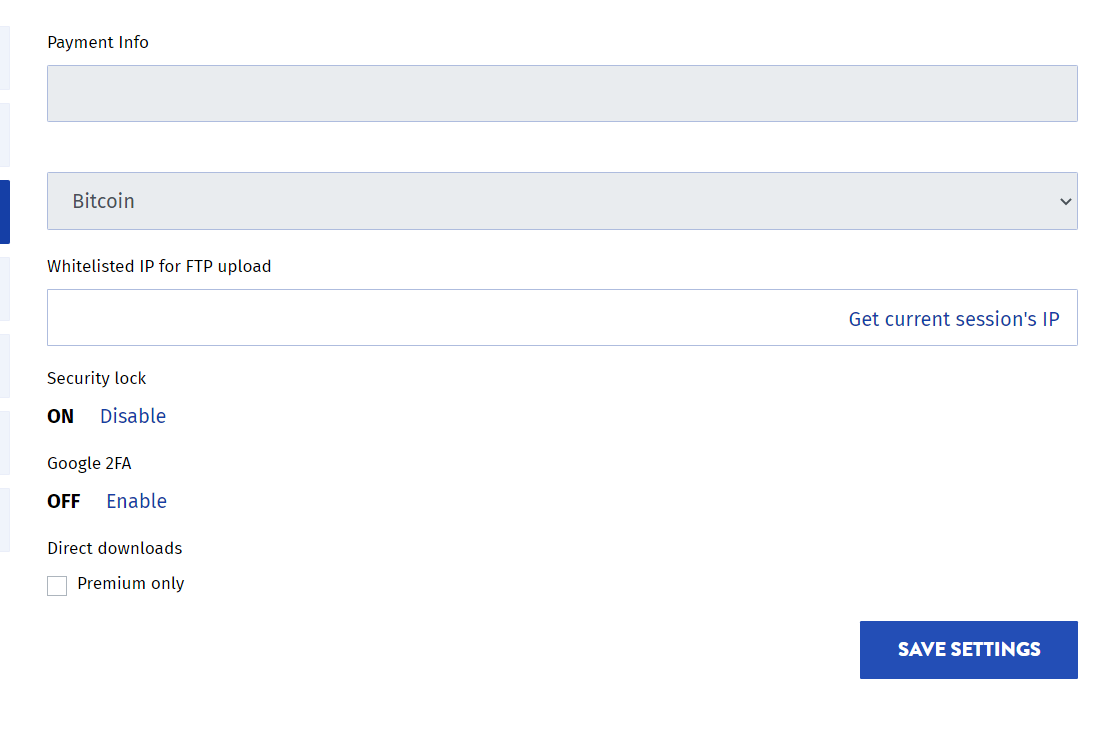The image size is (1114, 740).
Task: Click the Payment Info label
Action: tap(98, 43)
